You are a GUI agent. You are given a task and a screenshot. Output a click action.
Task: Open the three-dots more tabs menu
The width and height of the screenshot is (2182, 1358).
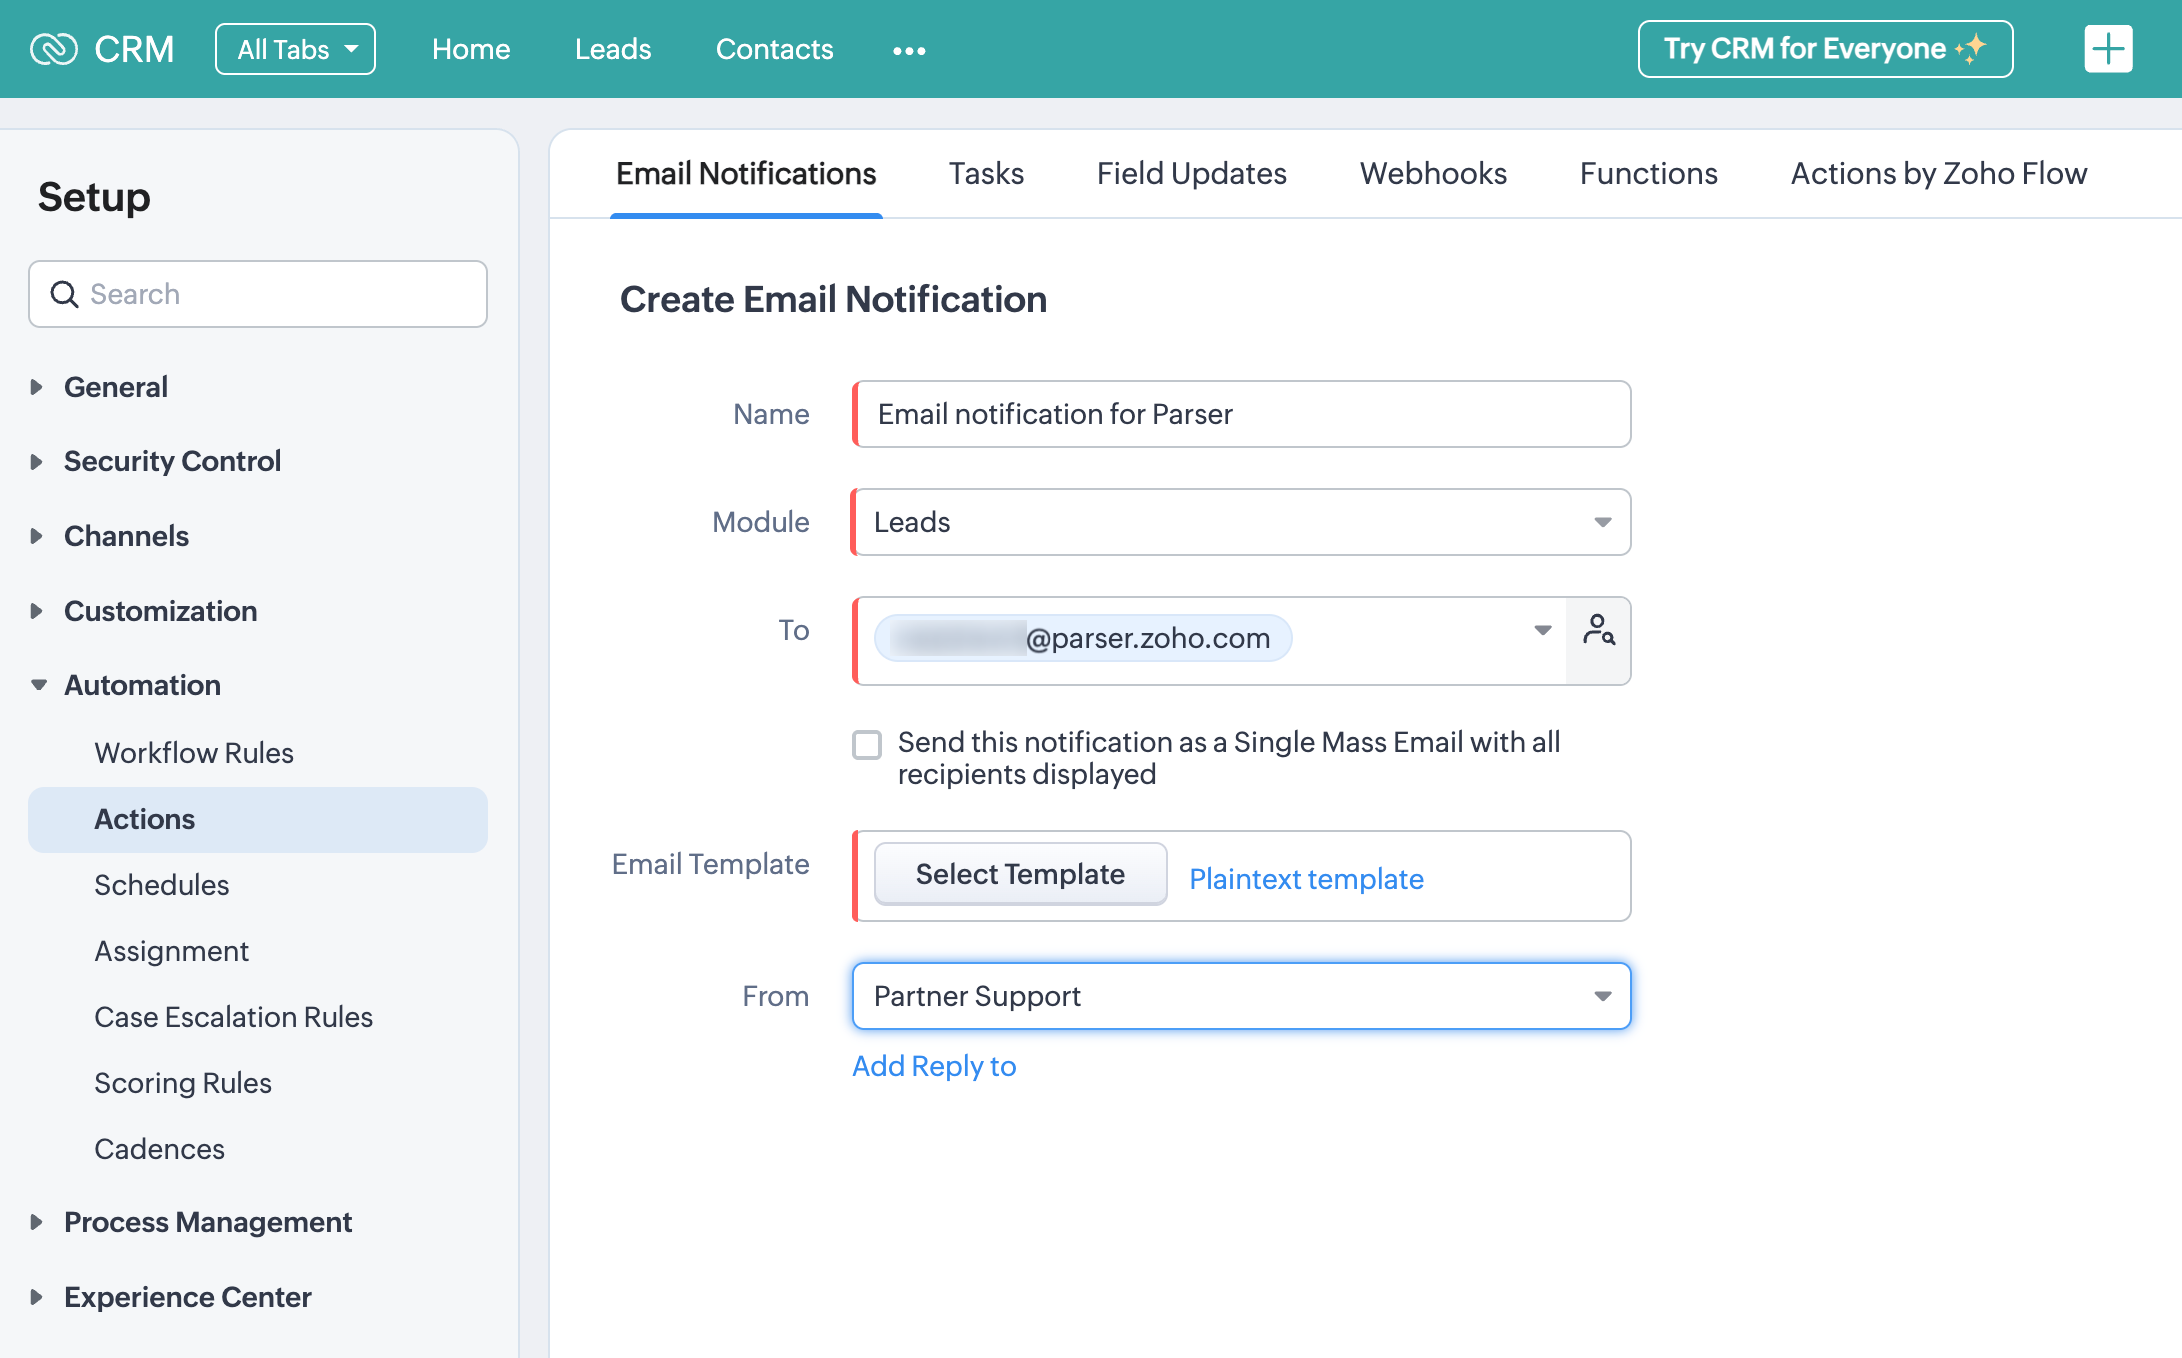pos(909,50)
